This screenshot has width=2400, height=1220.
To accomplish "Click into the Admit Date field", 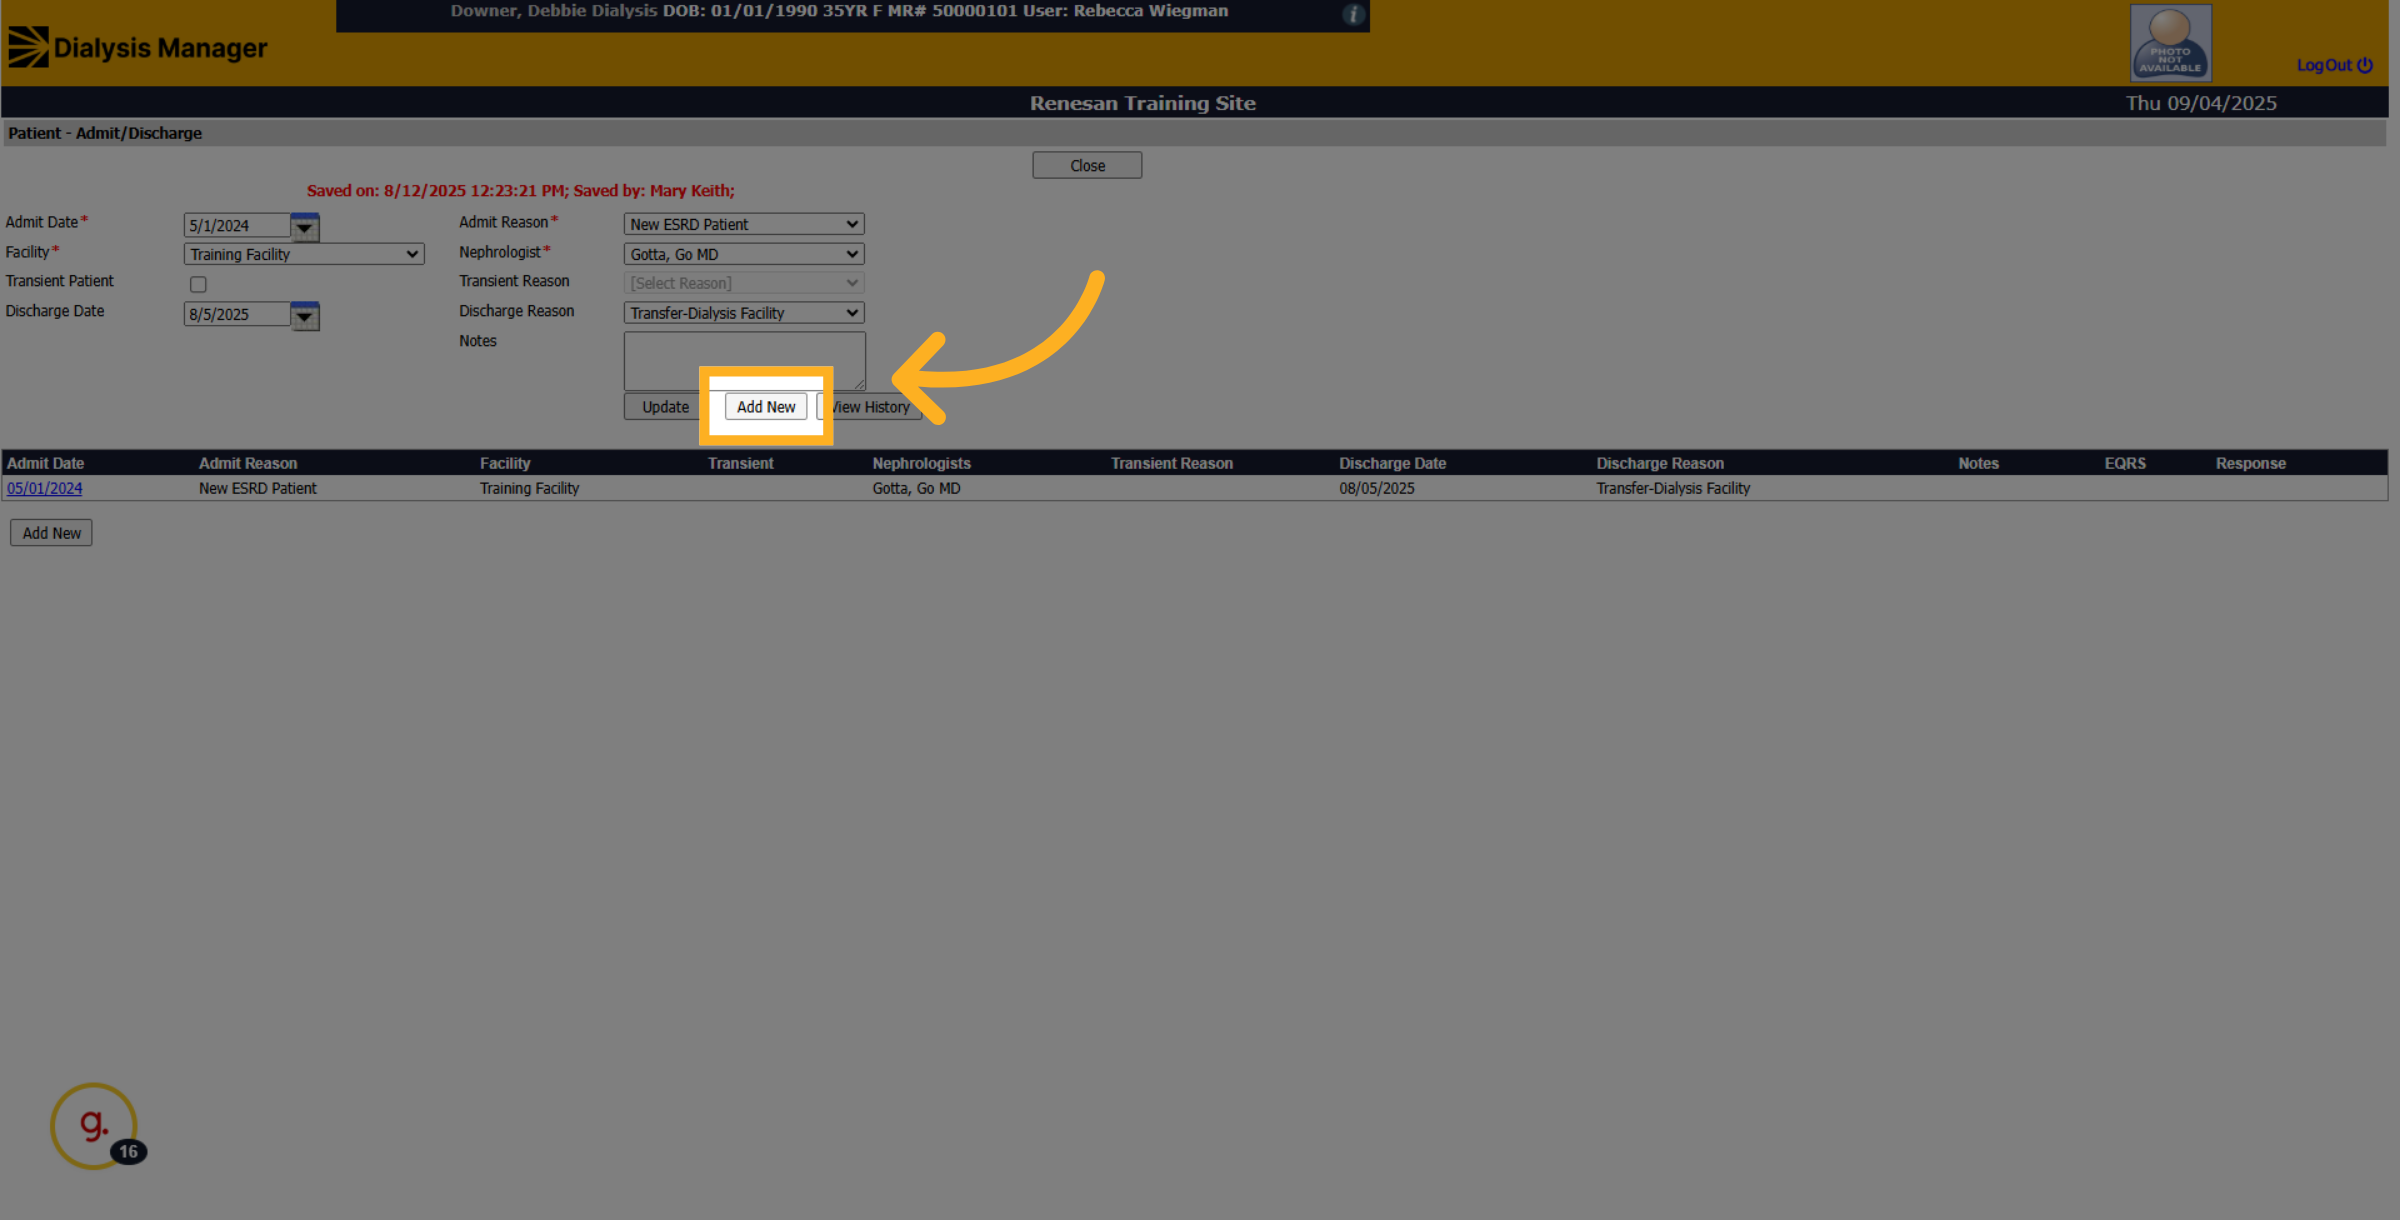I will point(237,226).
